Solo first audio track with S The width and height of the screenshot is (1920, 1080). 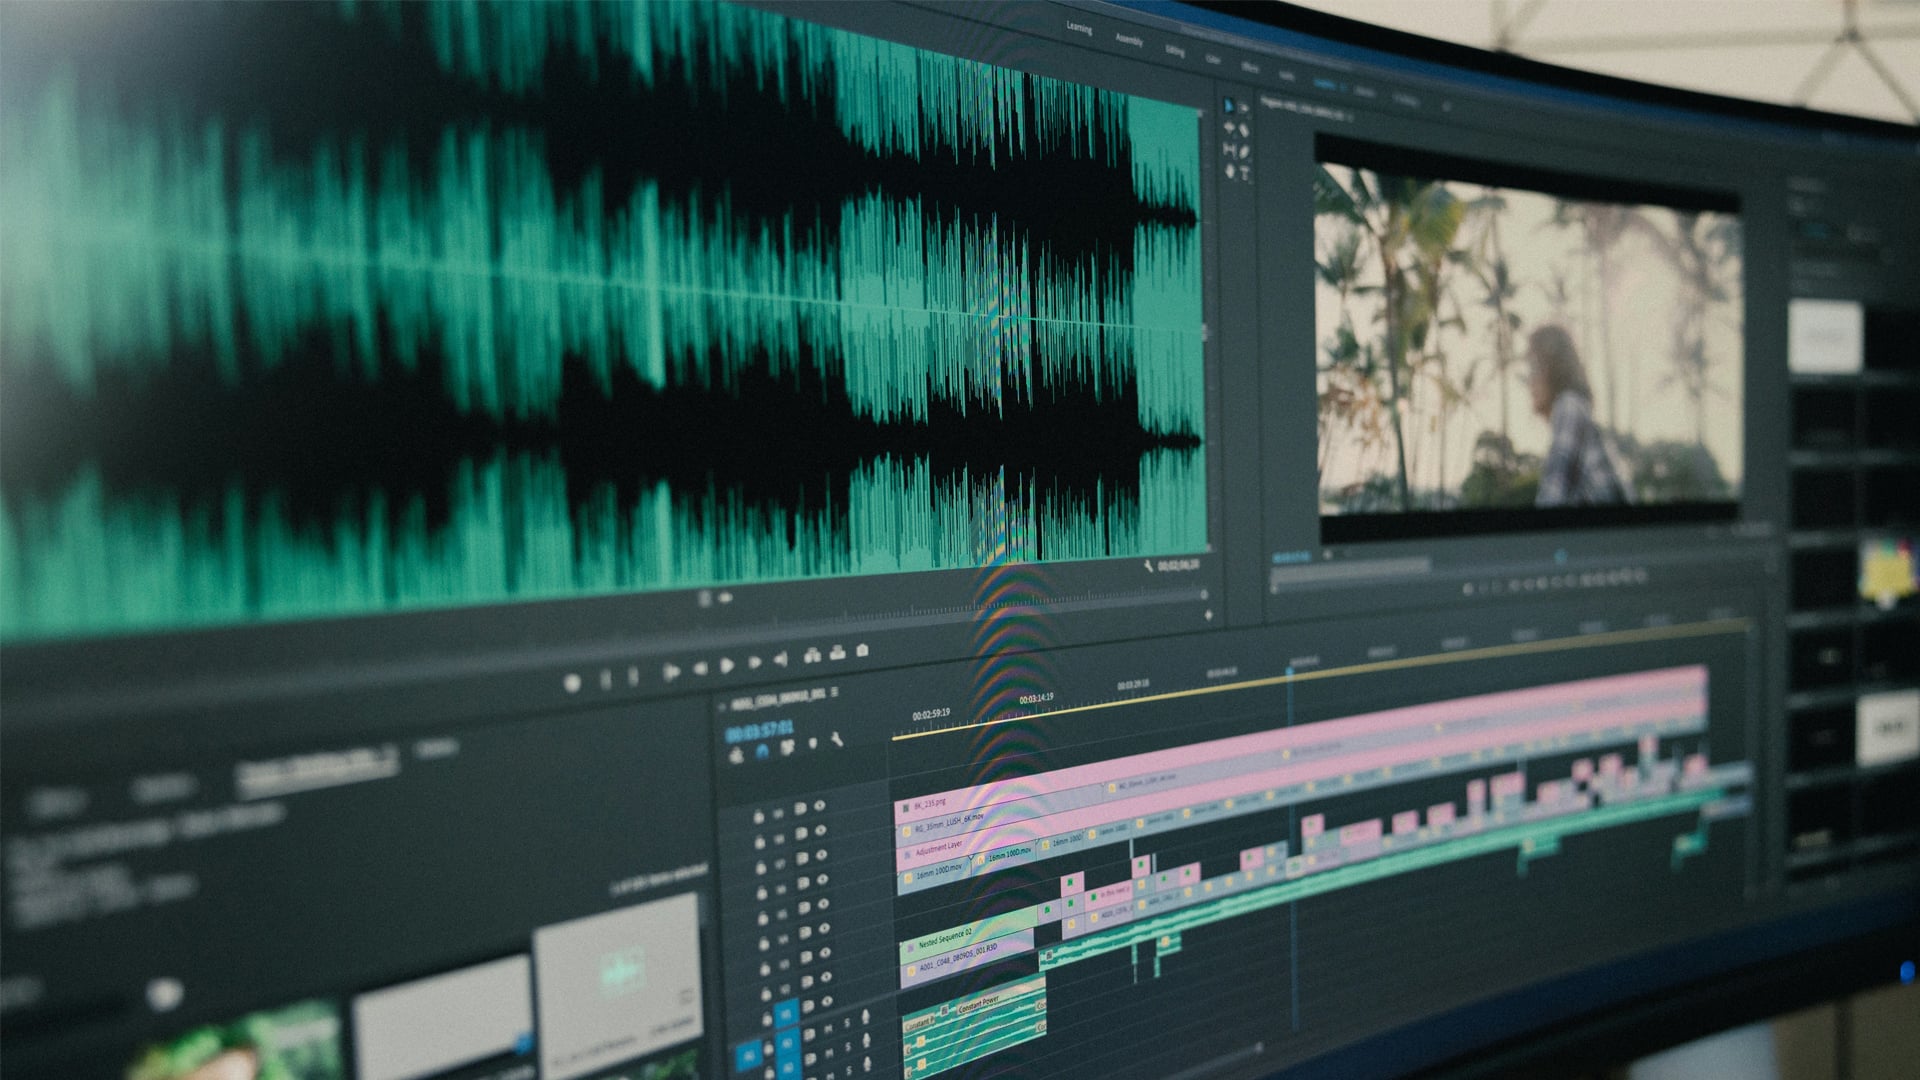click(847, 1023)
